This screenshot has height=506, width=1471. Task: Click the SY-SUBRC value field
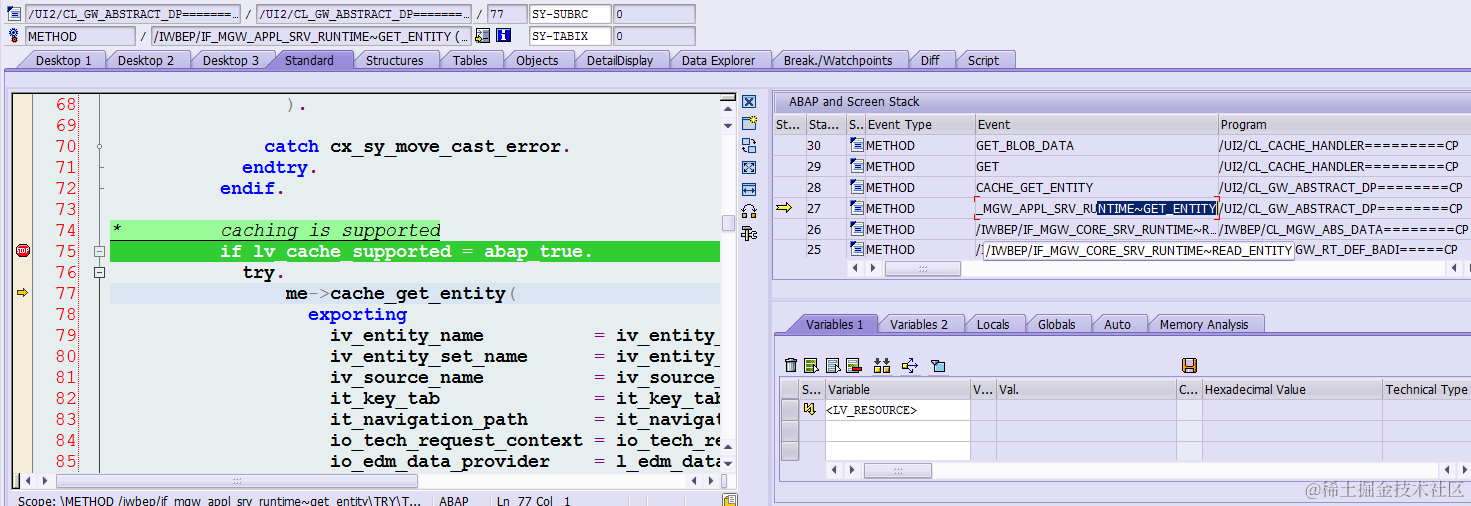tap(654, 14)
